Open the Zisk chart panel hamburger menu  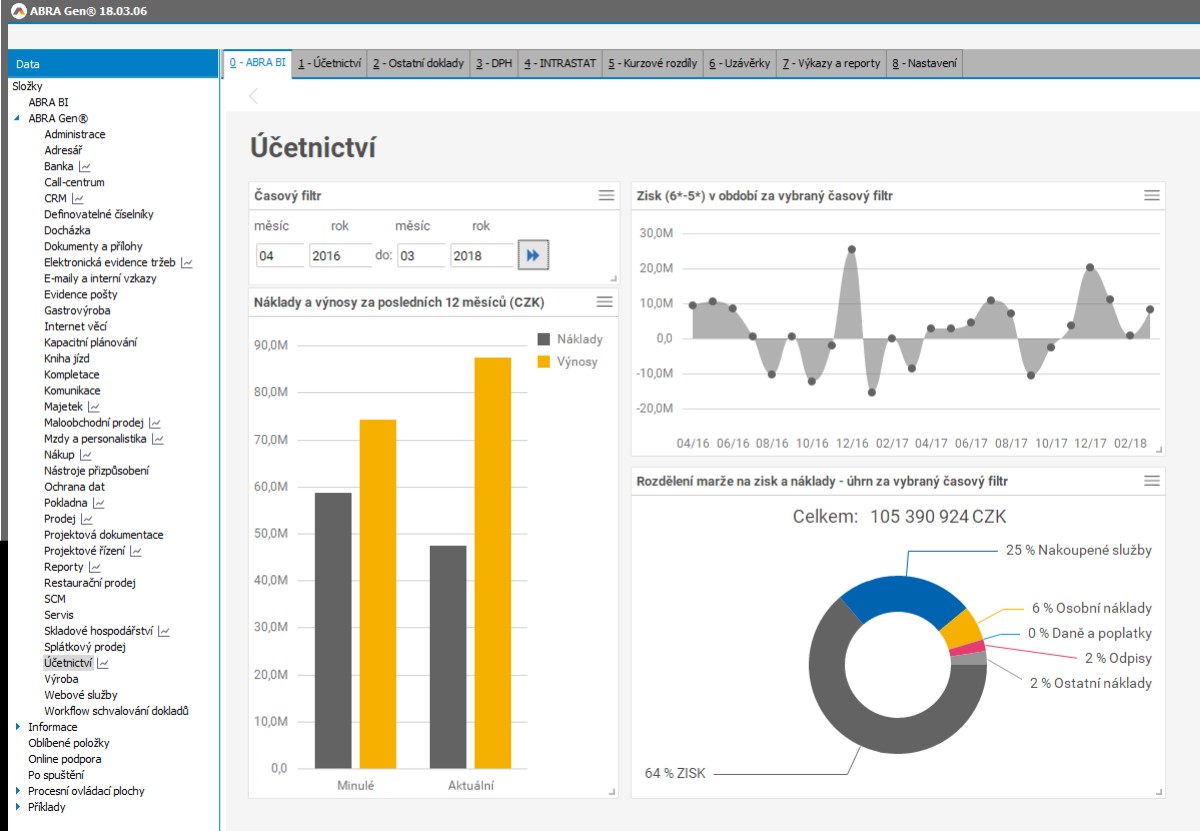pyautogui.click(x=1152, y=195)
